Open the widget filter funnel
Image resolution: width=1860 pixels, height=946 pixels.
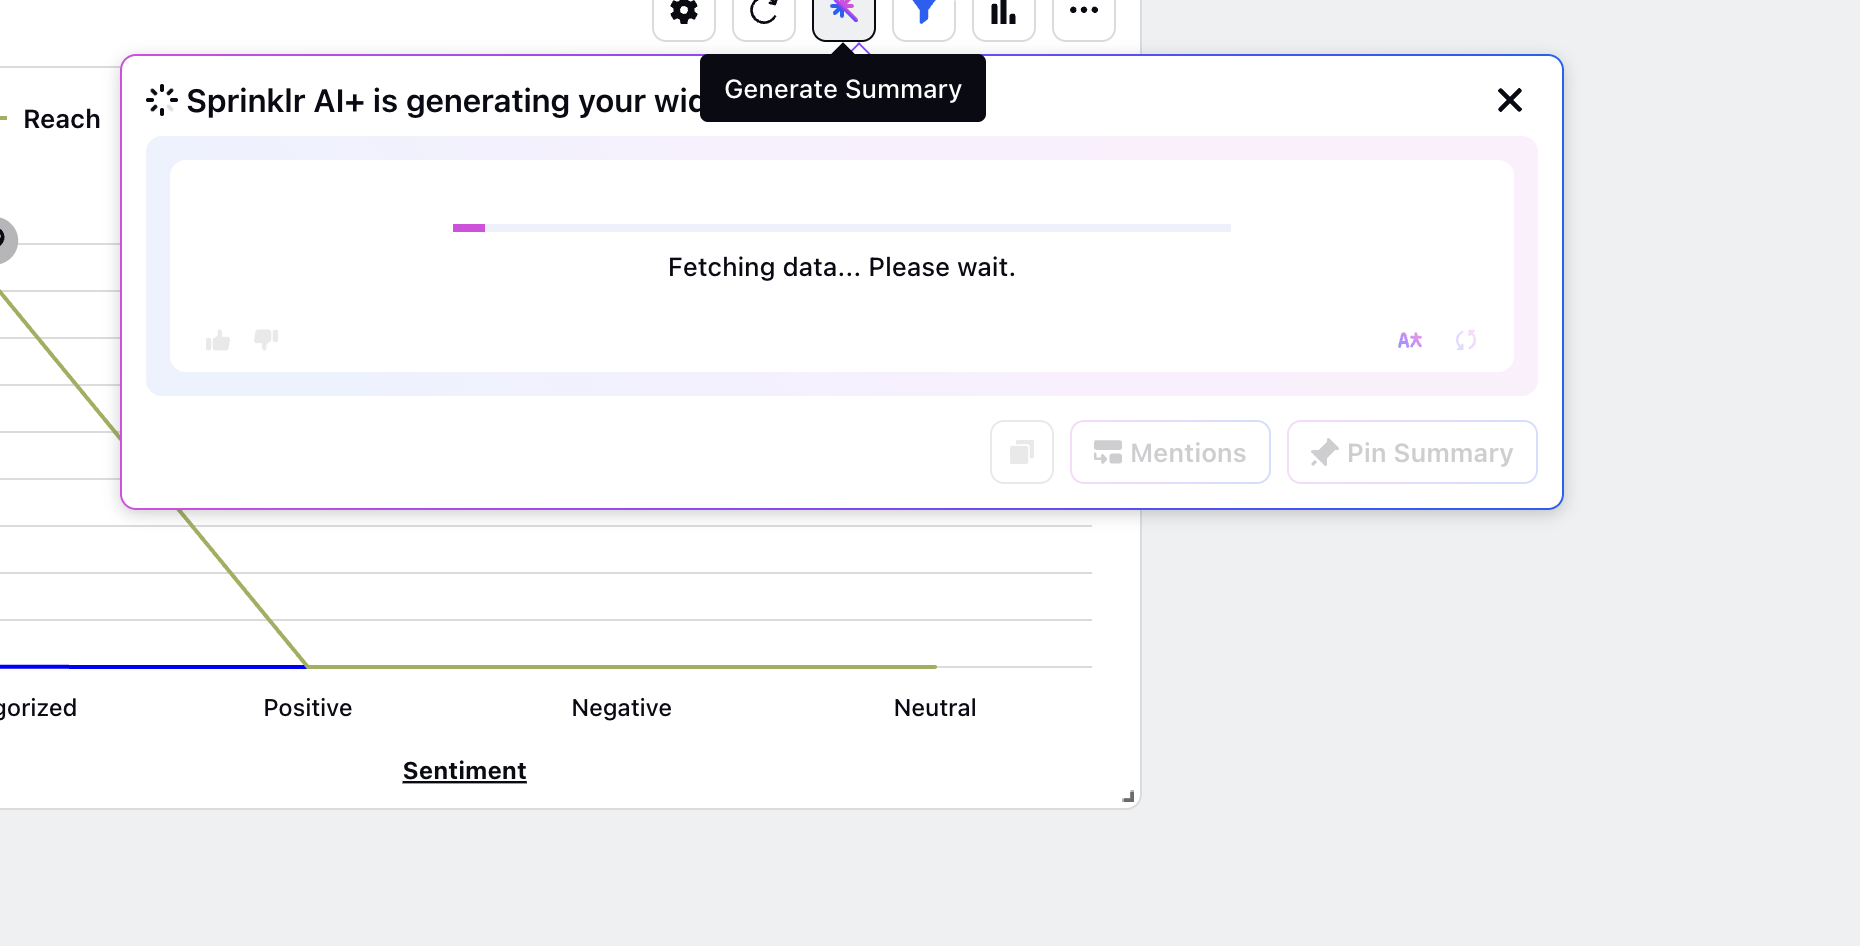(924, 14)
